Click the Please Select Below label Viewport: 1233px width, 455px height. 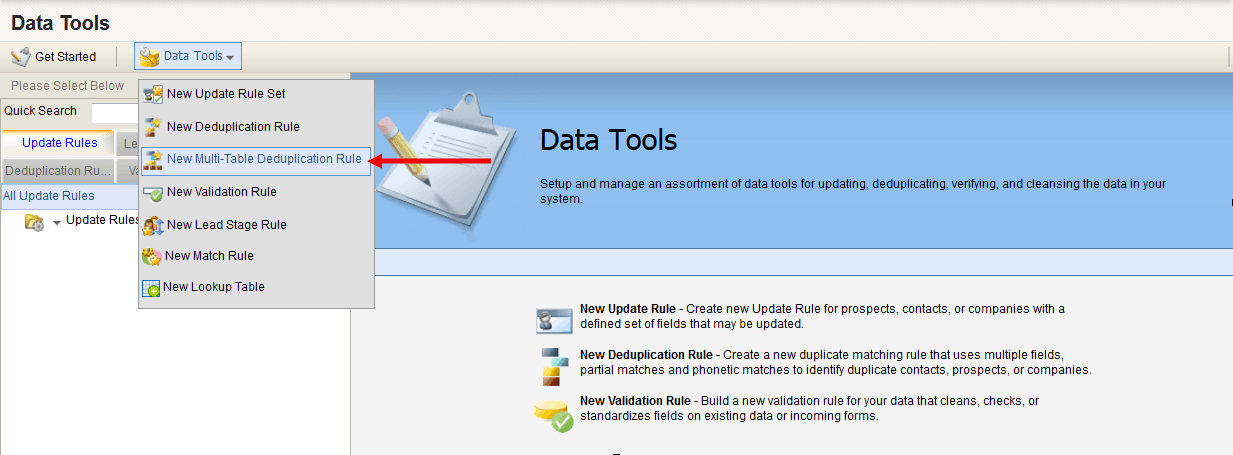click(x=68, y=86)
